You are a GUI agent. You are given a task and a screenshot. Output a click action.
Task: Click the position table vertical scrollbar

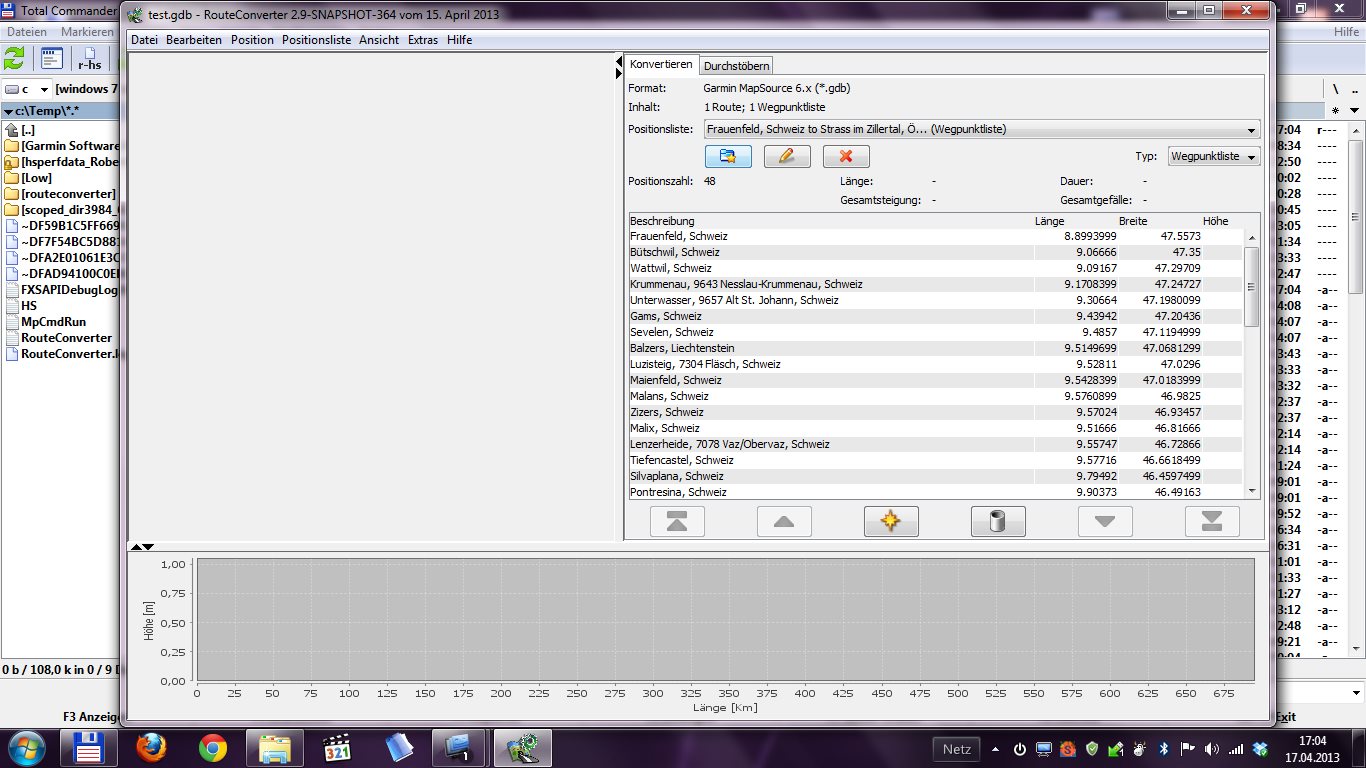[1251, 285]
